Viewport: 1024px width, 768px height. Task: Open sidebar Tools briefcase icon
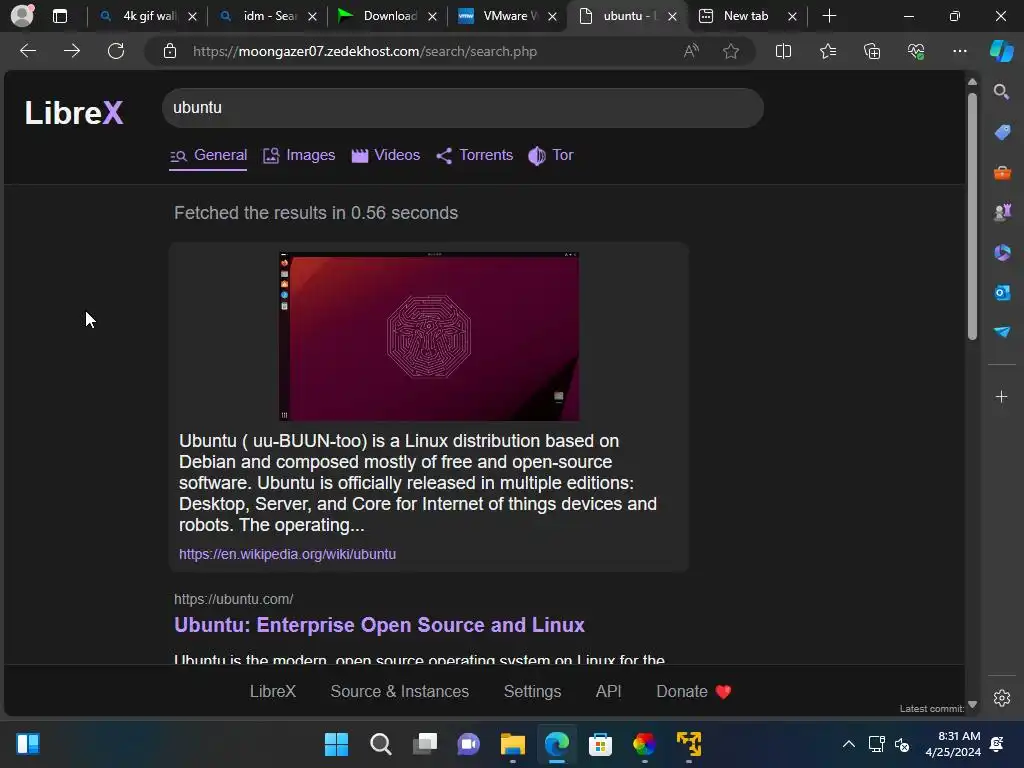tap(1002, 172)
